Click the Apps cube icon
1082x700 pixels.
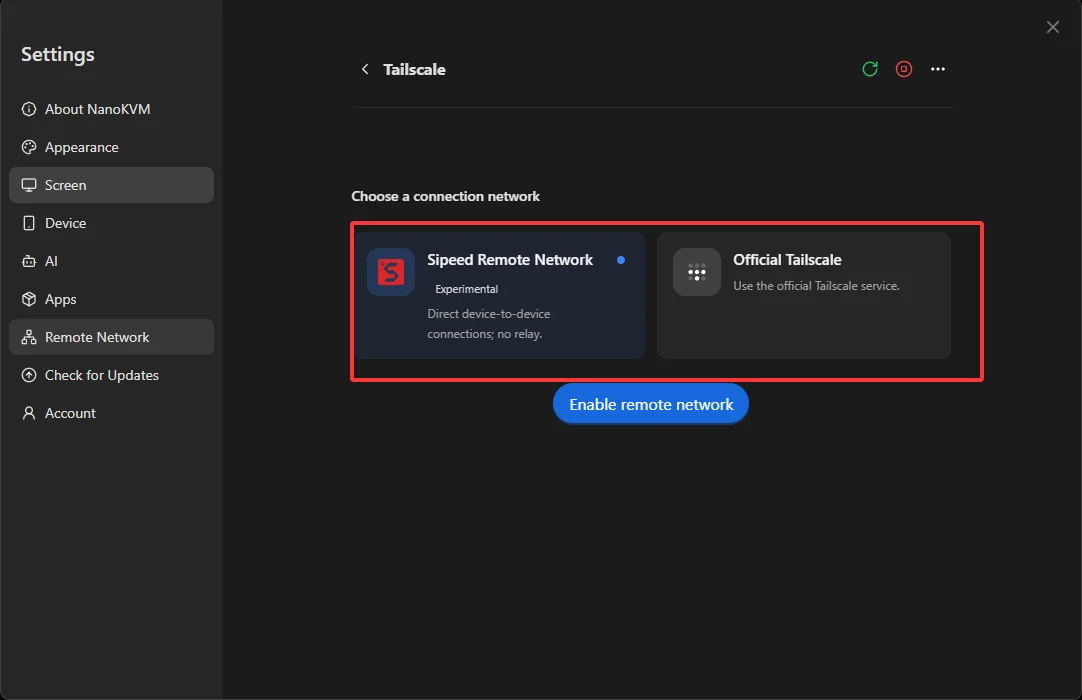pos(29,299)
